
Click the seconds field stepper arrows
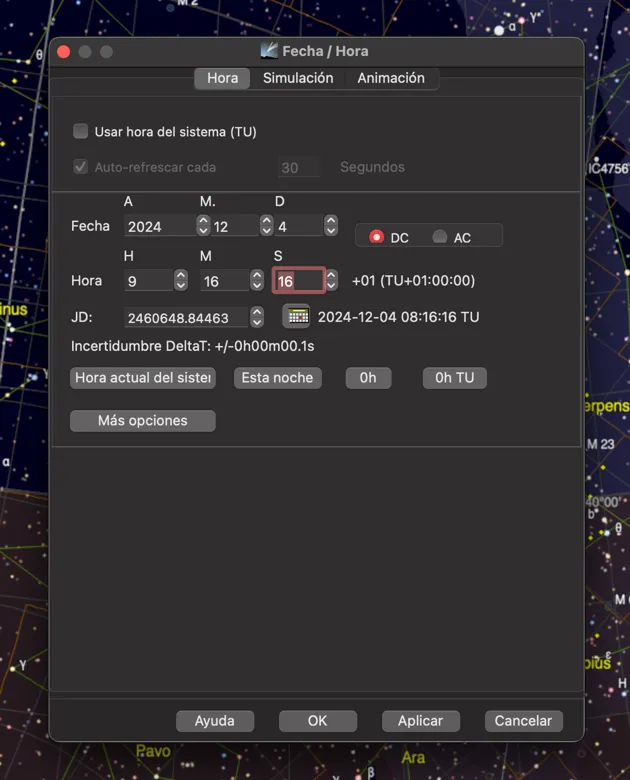click(331, 280)
